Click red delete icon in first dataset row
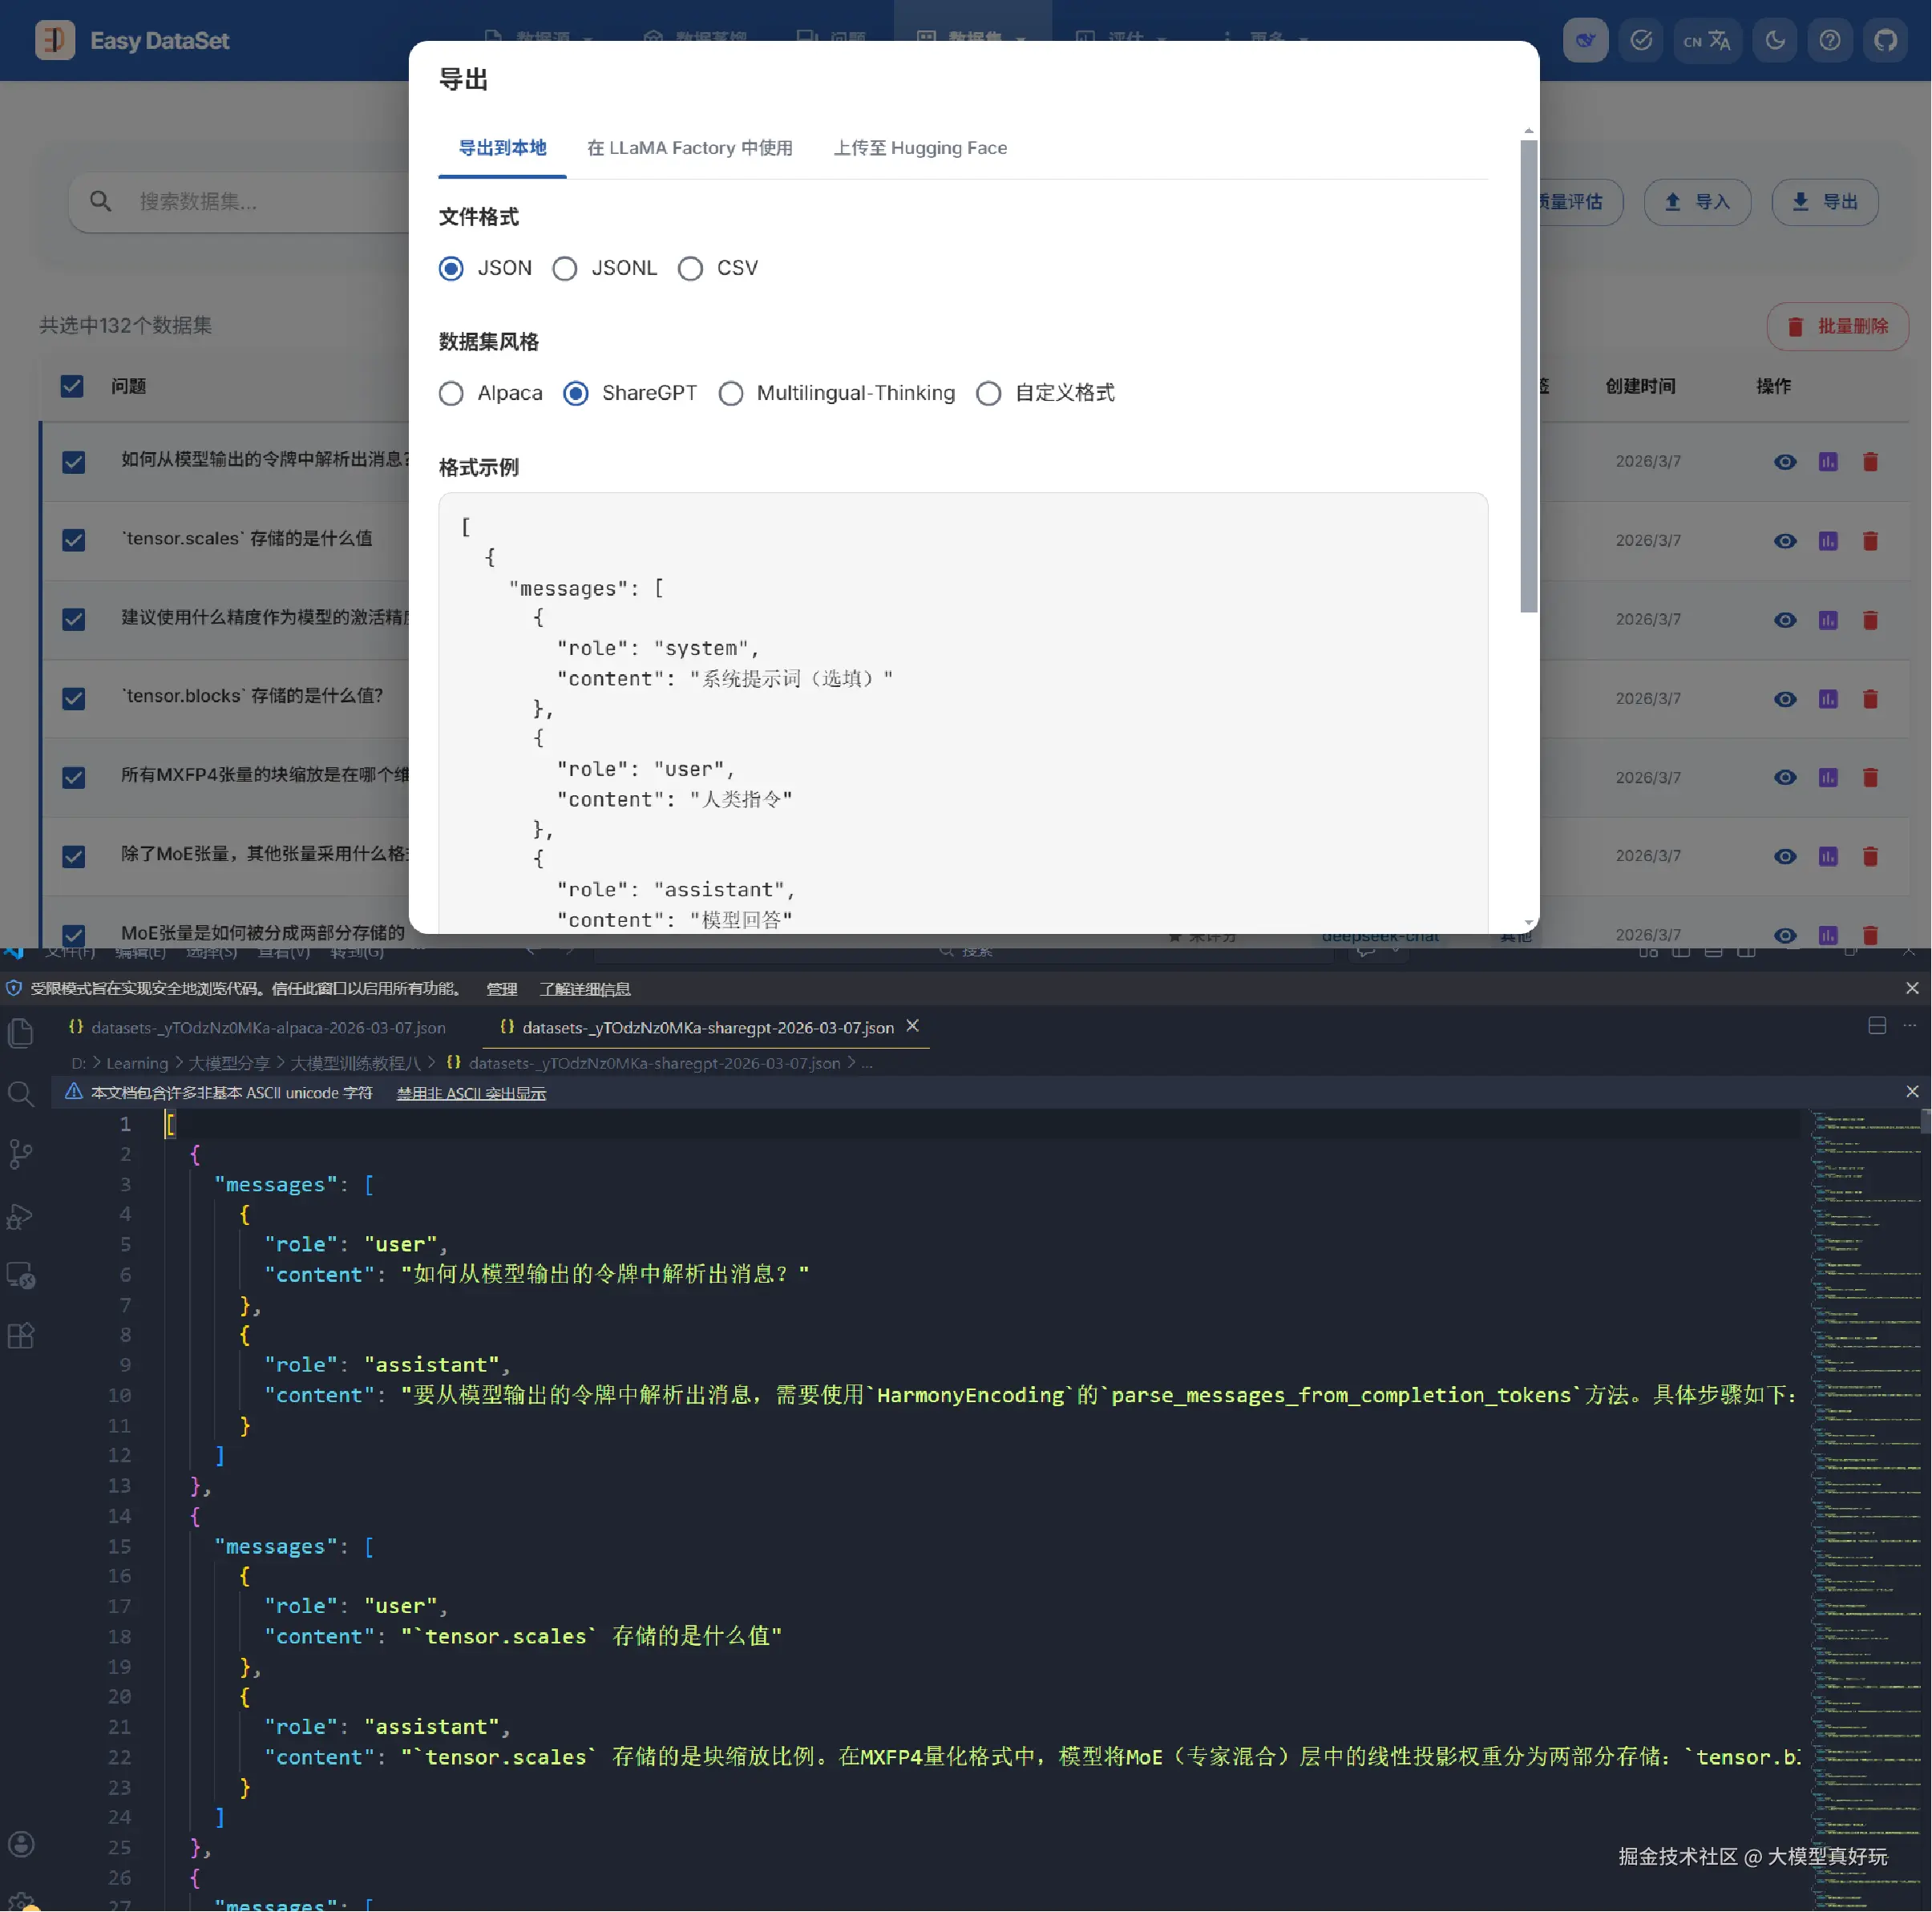Screen dimensions: 1932x1912 pyautogui.click(x=1870, y=462)
